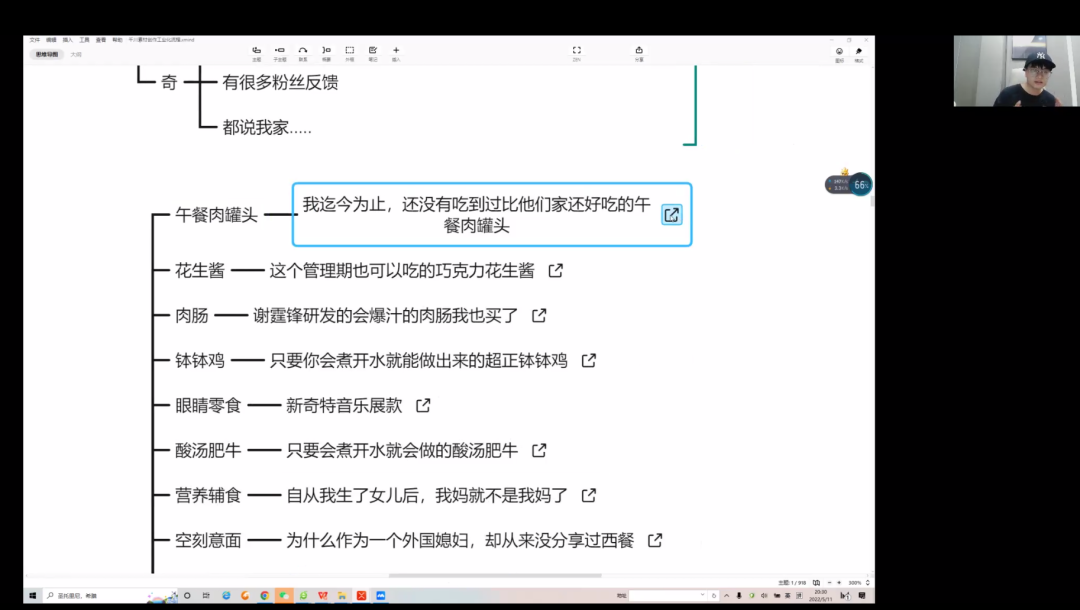Viewport: 1080px width, 610px height.
Task: Switch to Outline (大纲) view tab
Action: 76,54
